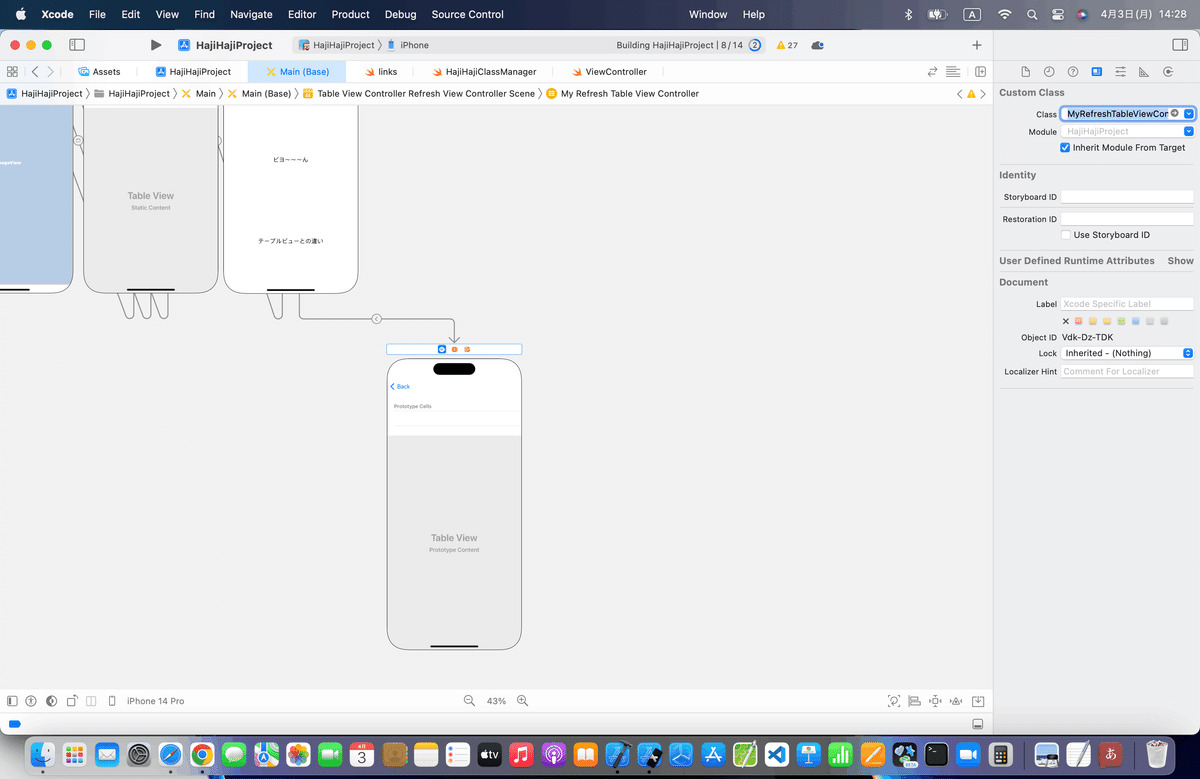Viewport: 1200px width, 779px height.
Task: Open the Source Control menu
Action: click(x=467, y=15)
